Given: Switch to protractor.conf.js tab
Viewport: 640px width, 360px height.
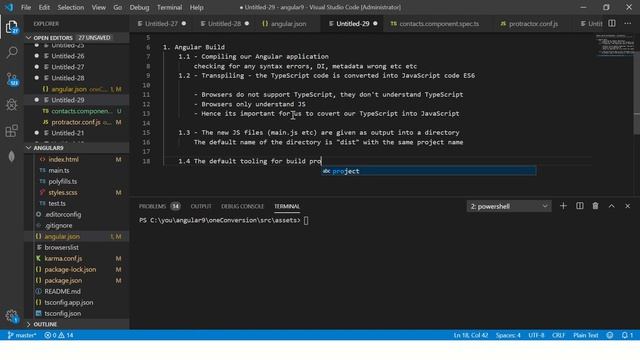Looking at the screenshot, I should coord(533,24).
